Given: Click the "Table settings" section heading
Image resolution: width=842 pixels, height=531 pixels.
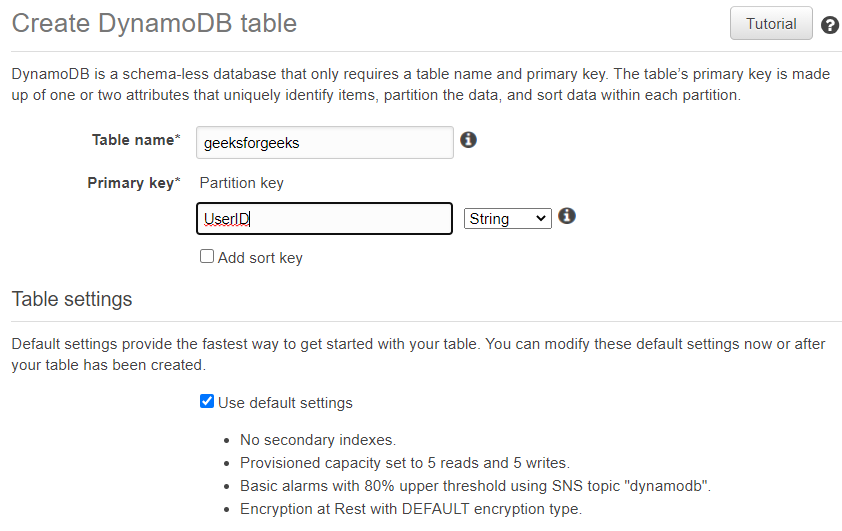Looking at the screenshot, I should [x=72, y=299].
